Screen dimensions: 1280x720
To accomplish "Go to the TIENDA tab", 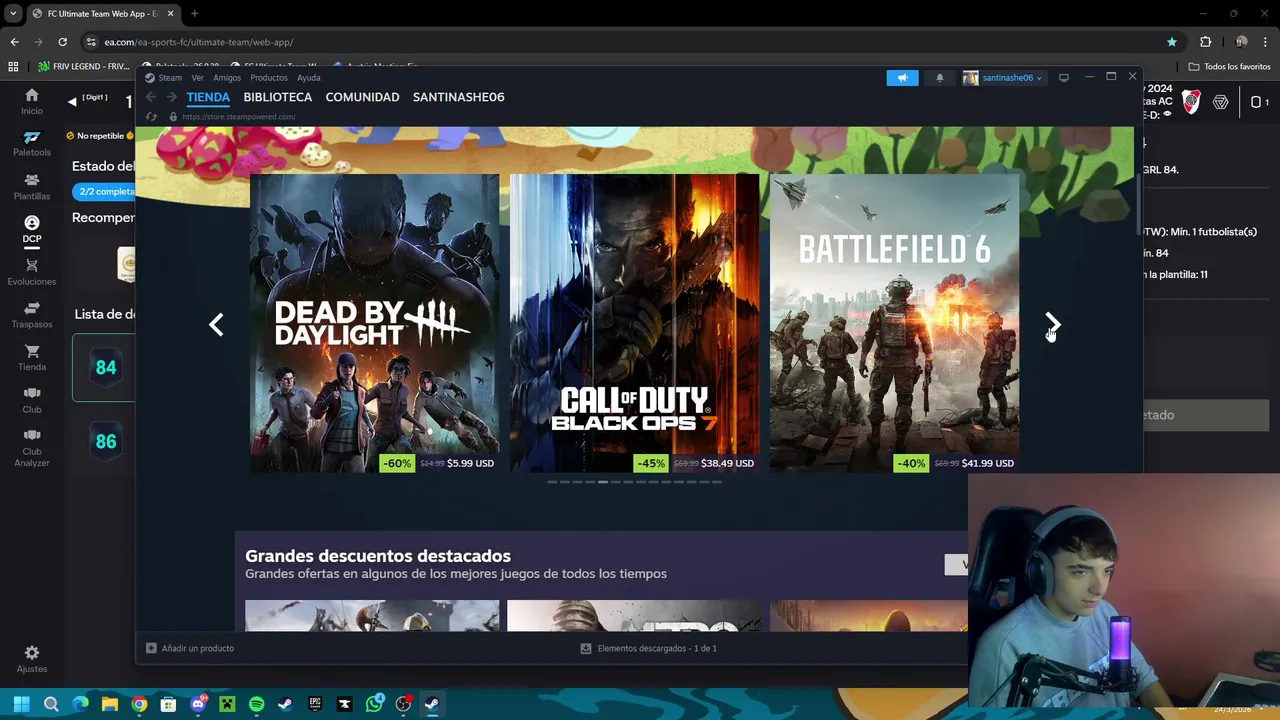I will (208, 97).
